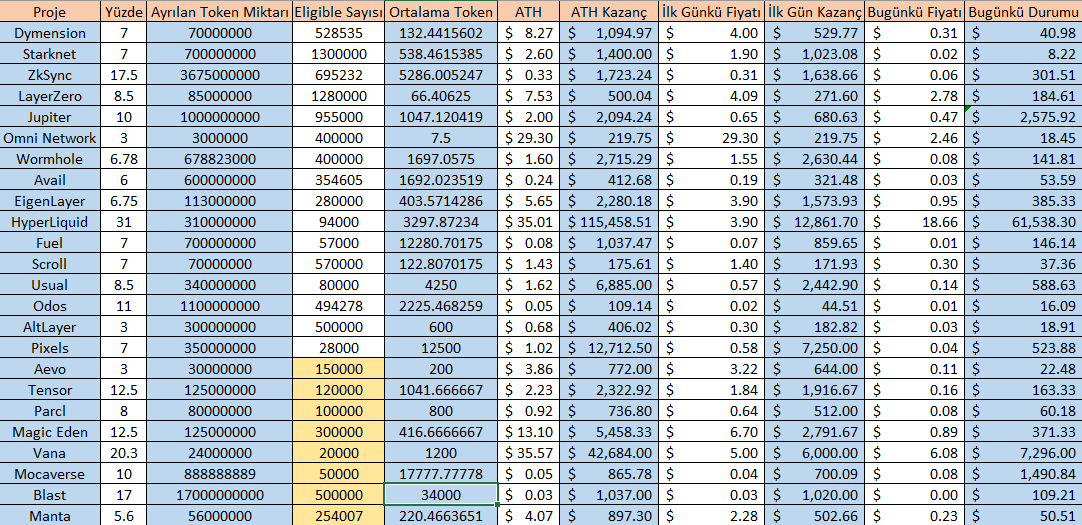Select Mocaverse Ortalama Token 17777.77778

[440, 474]
